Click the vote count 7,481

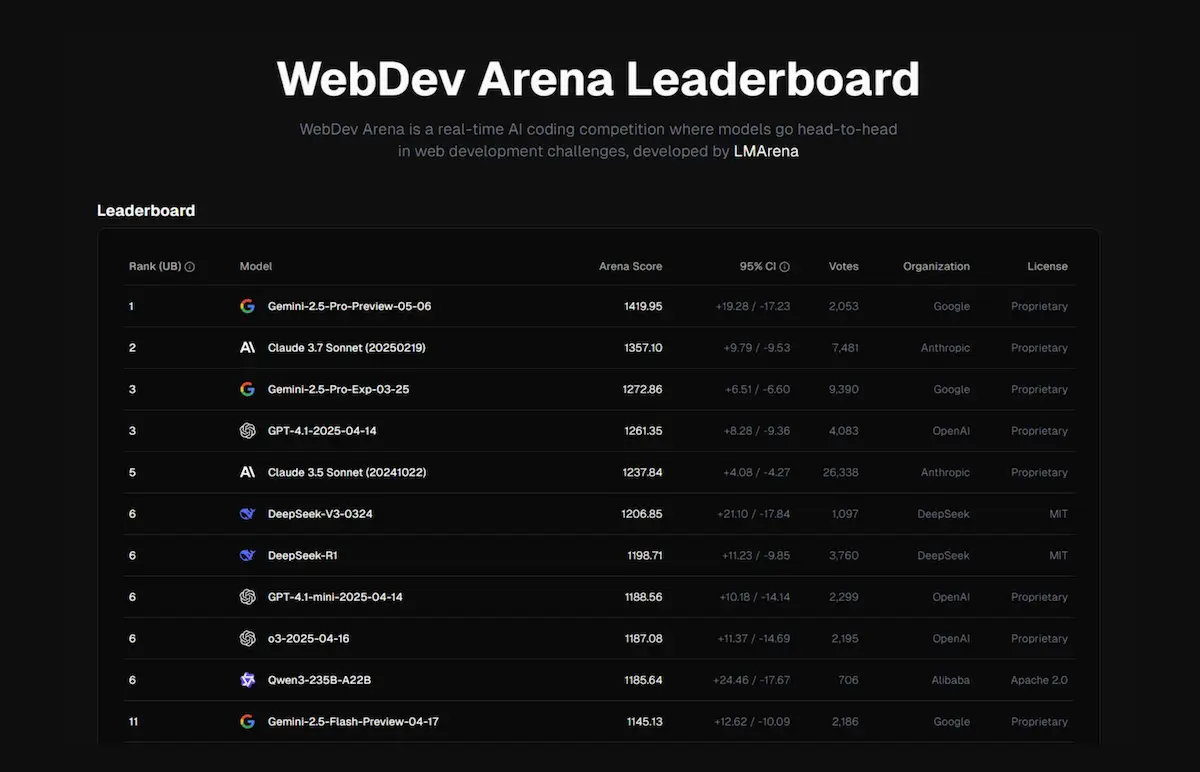coord(843,348)
